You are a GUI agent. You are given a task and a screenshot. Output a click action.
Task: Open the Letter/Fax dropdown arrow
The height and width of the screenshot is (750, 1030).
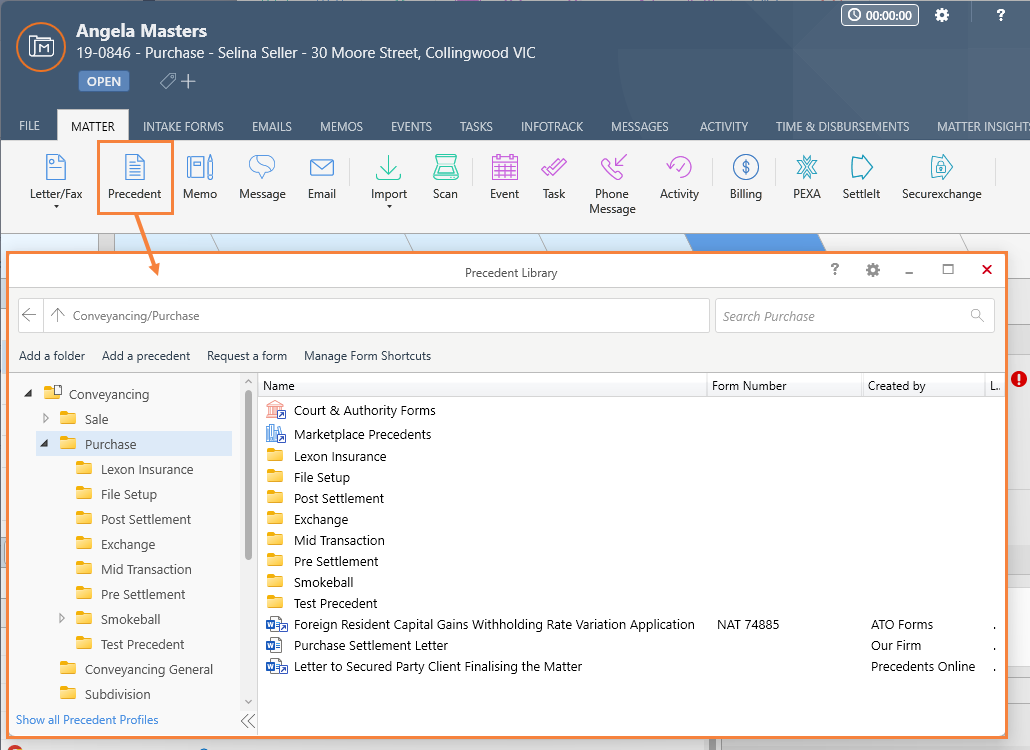pyautogui.click(x=56, y=206)
